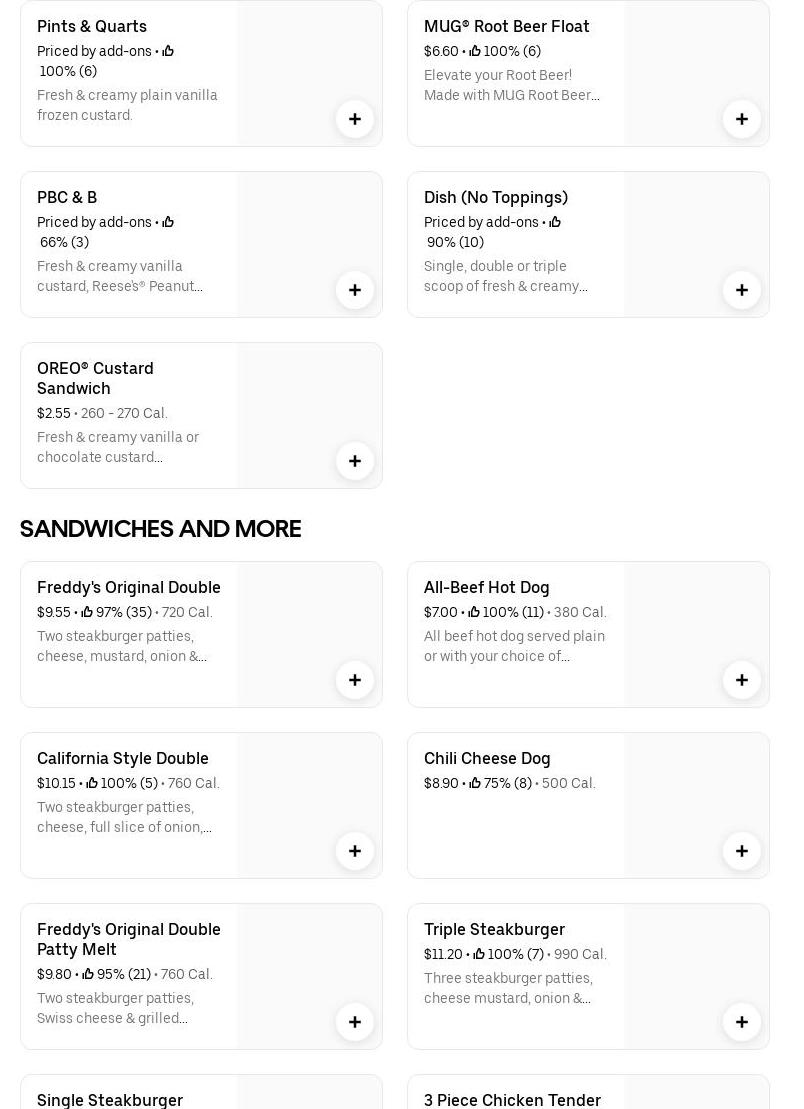Add California Style Double to cart
The image size is (804, 1109).
pos(355,851)
